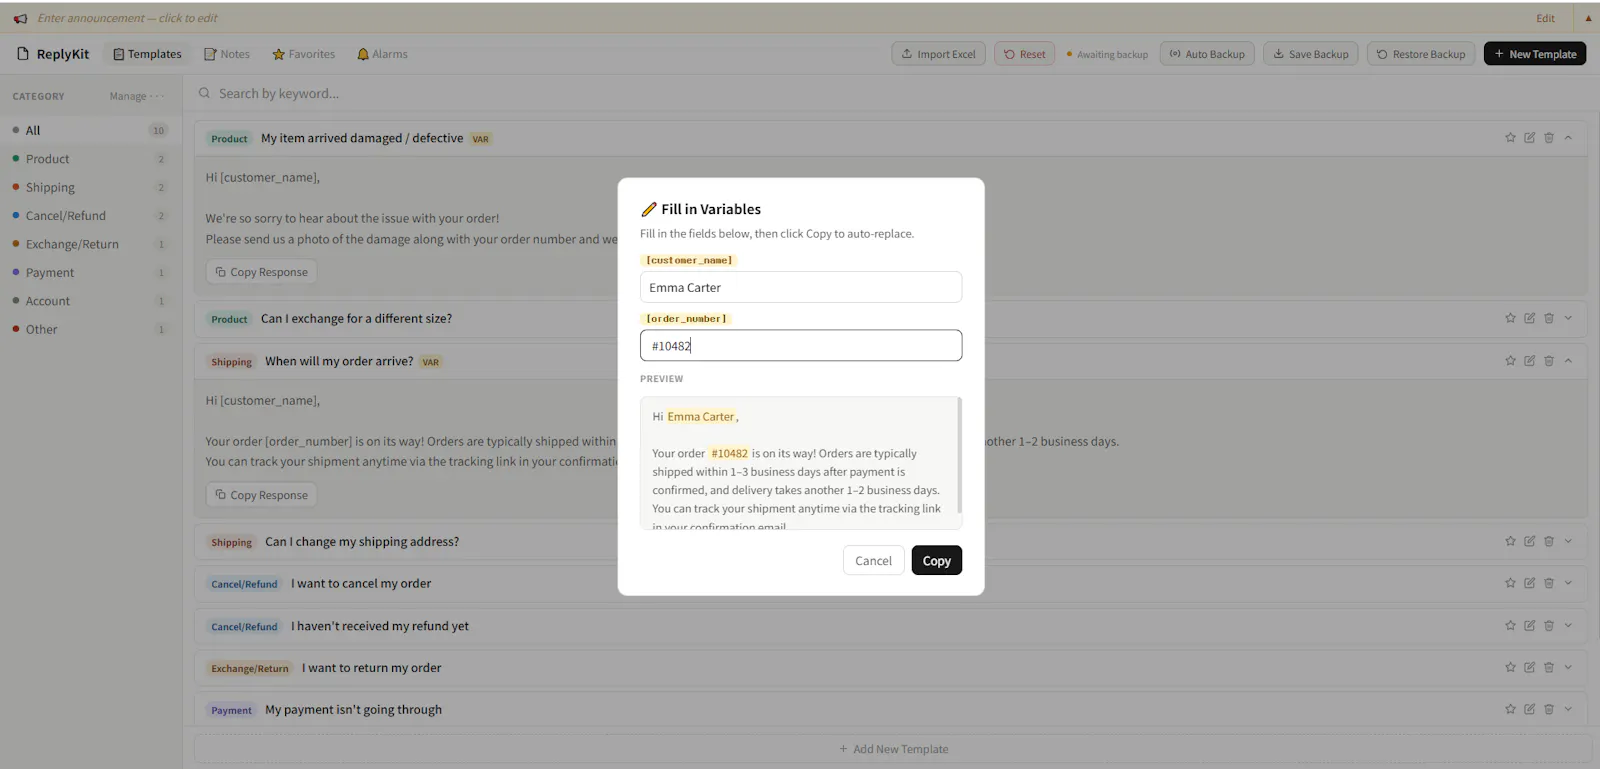This screenshot has height=769, width=1600.
Task: Go to the Alarms tab
Action: (383, 54)
